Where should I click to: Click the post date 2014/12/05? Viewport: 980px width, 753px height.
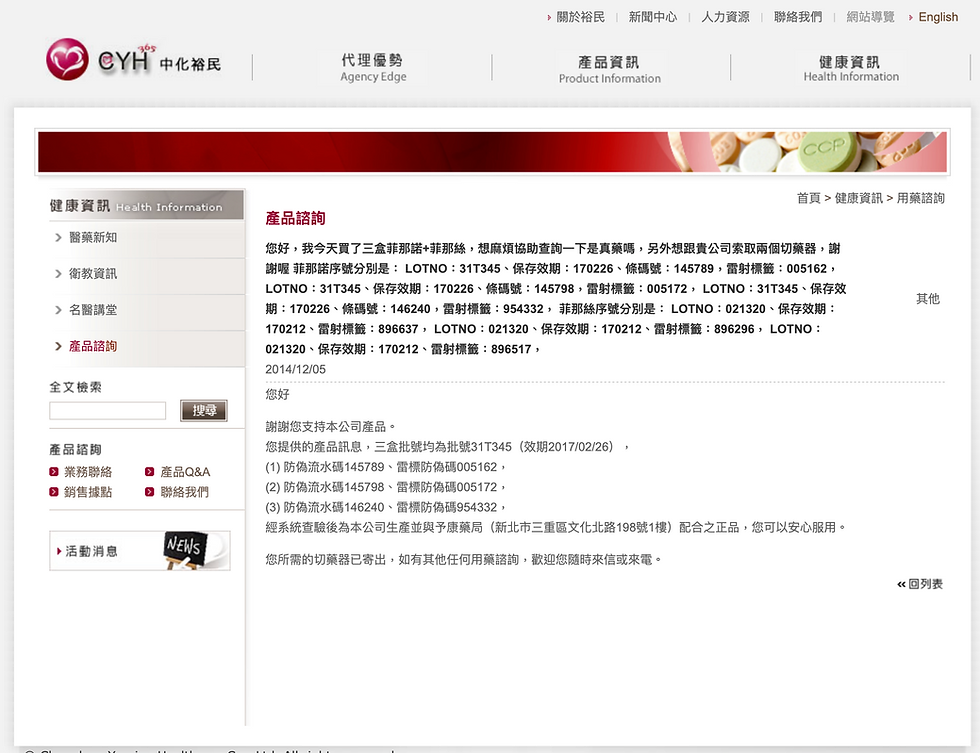295,369
